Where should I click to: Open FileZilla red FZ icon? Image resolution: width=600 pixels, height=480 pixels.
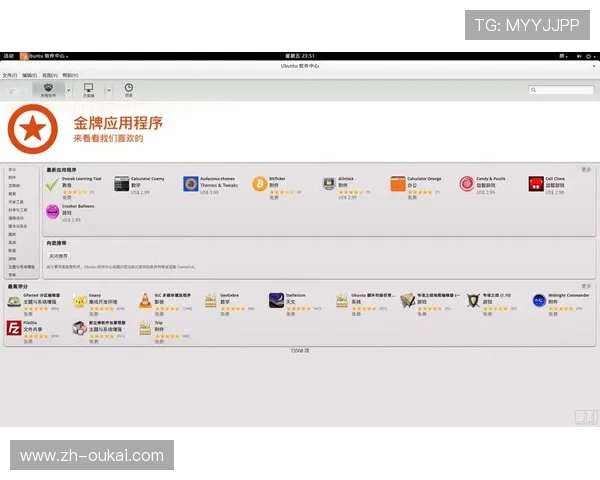click(x=14, y=328)
